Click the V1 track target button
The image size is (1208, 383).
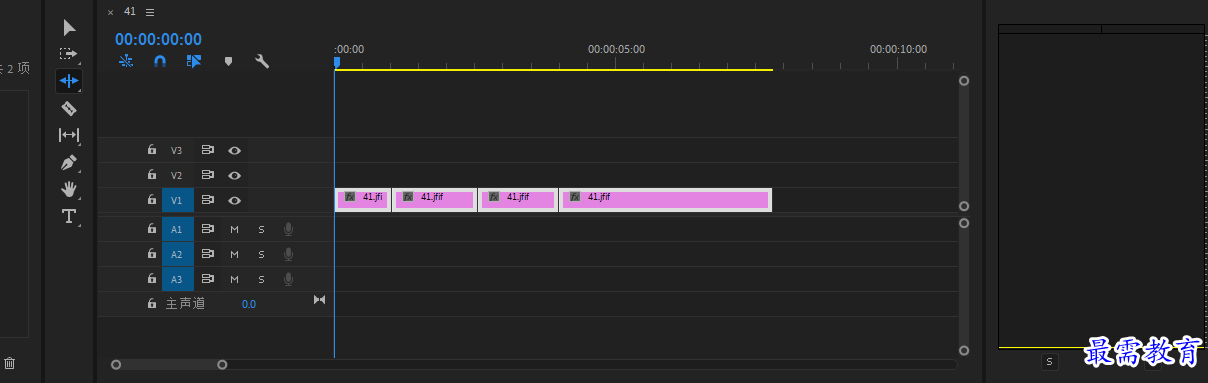pos(177,200)
